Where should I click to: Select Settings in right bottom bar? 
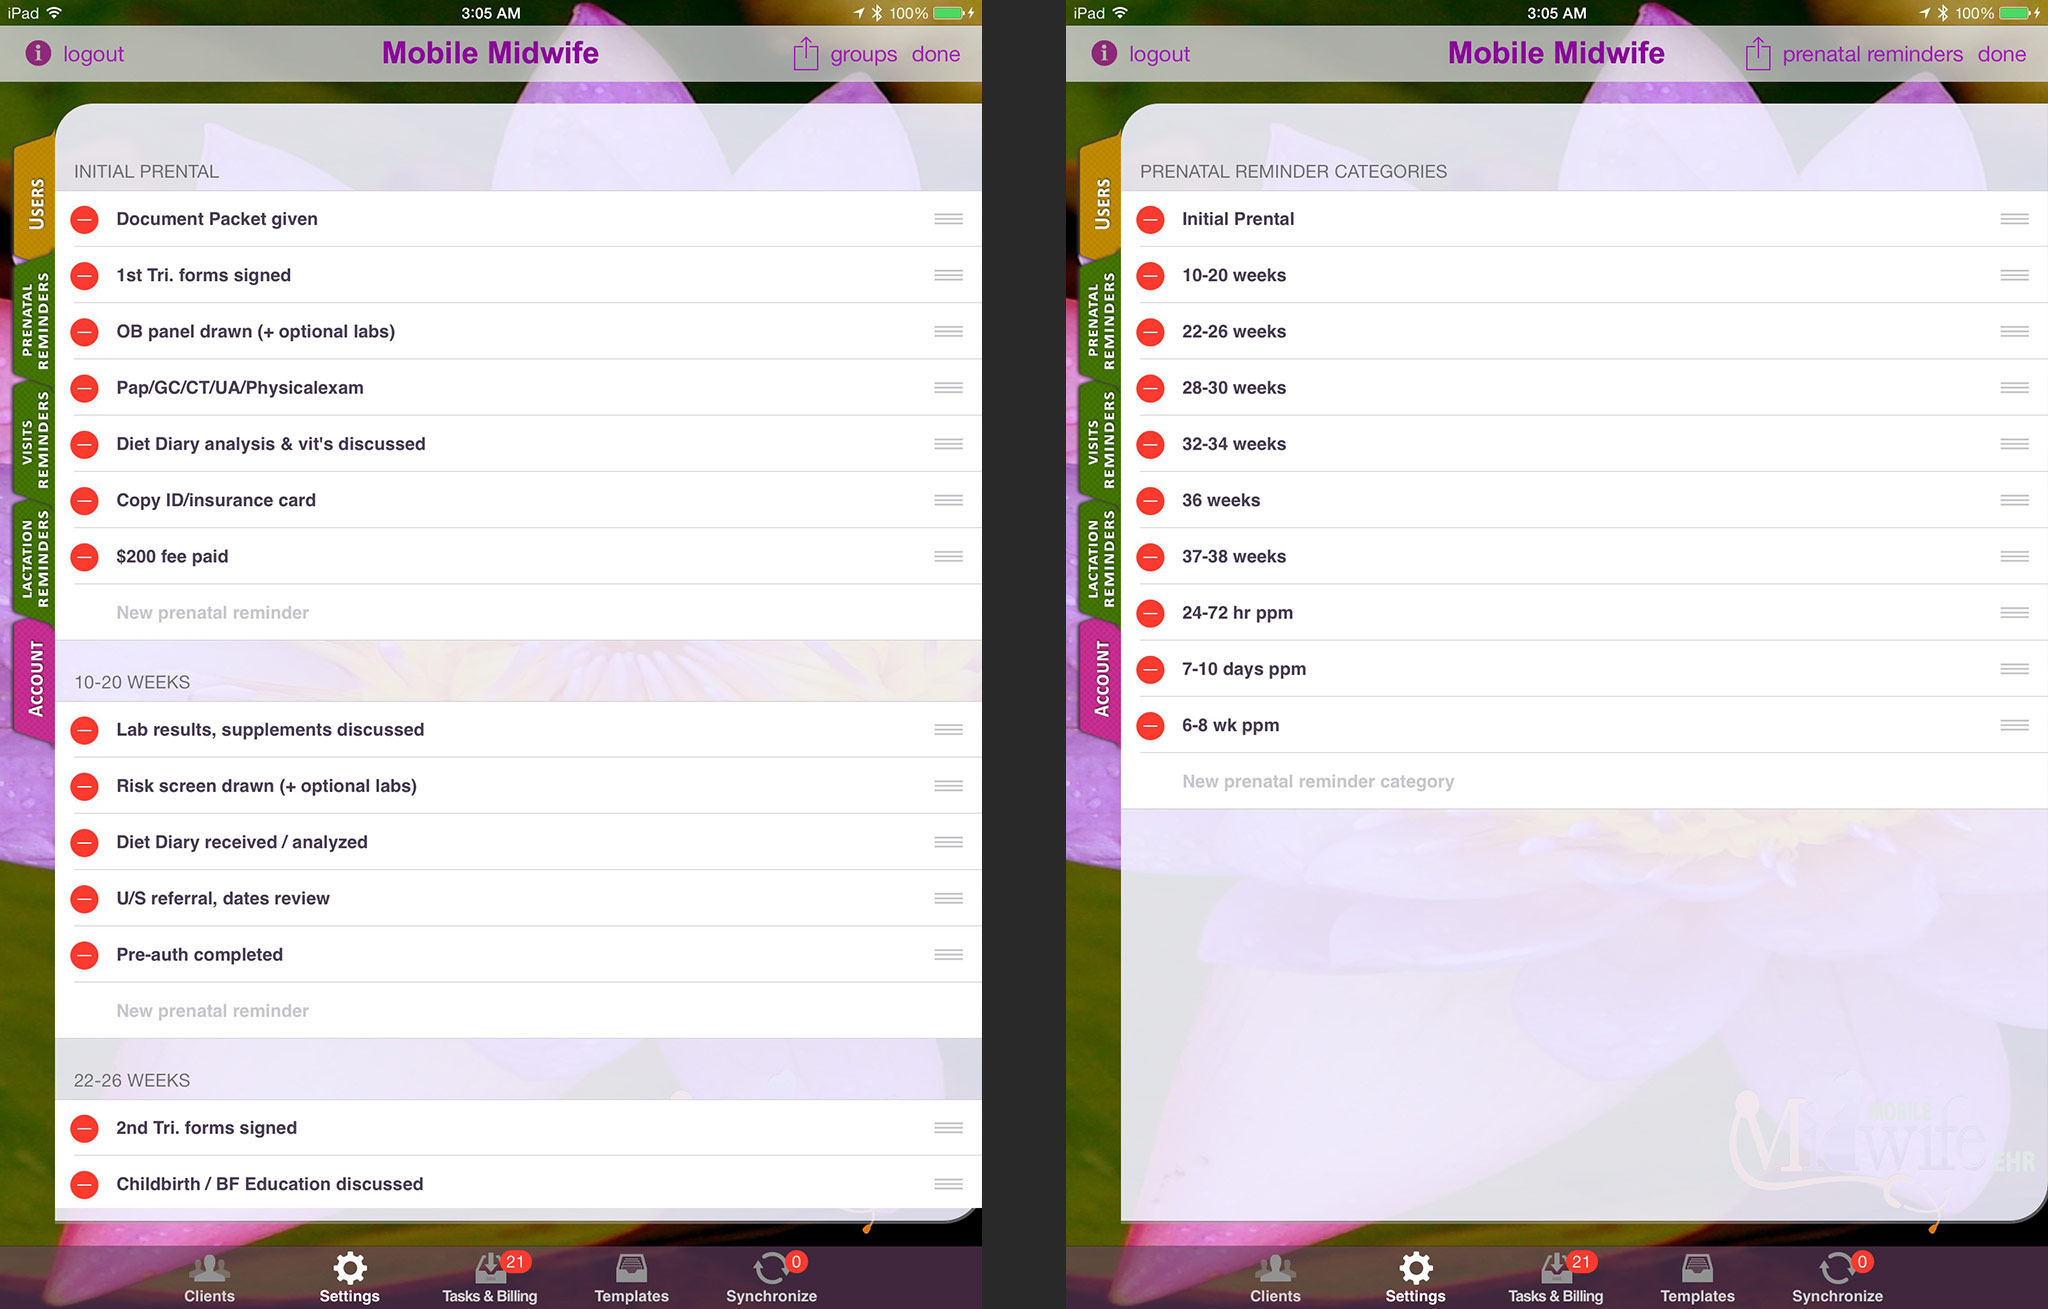point(1415,1279)
